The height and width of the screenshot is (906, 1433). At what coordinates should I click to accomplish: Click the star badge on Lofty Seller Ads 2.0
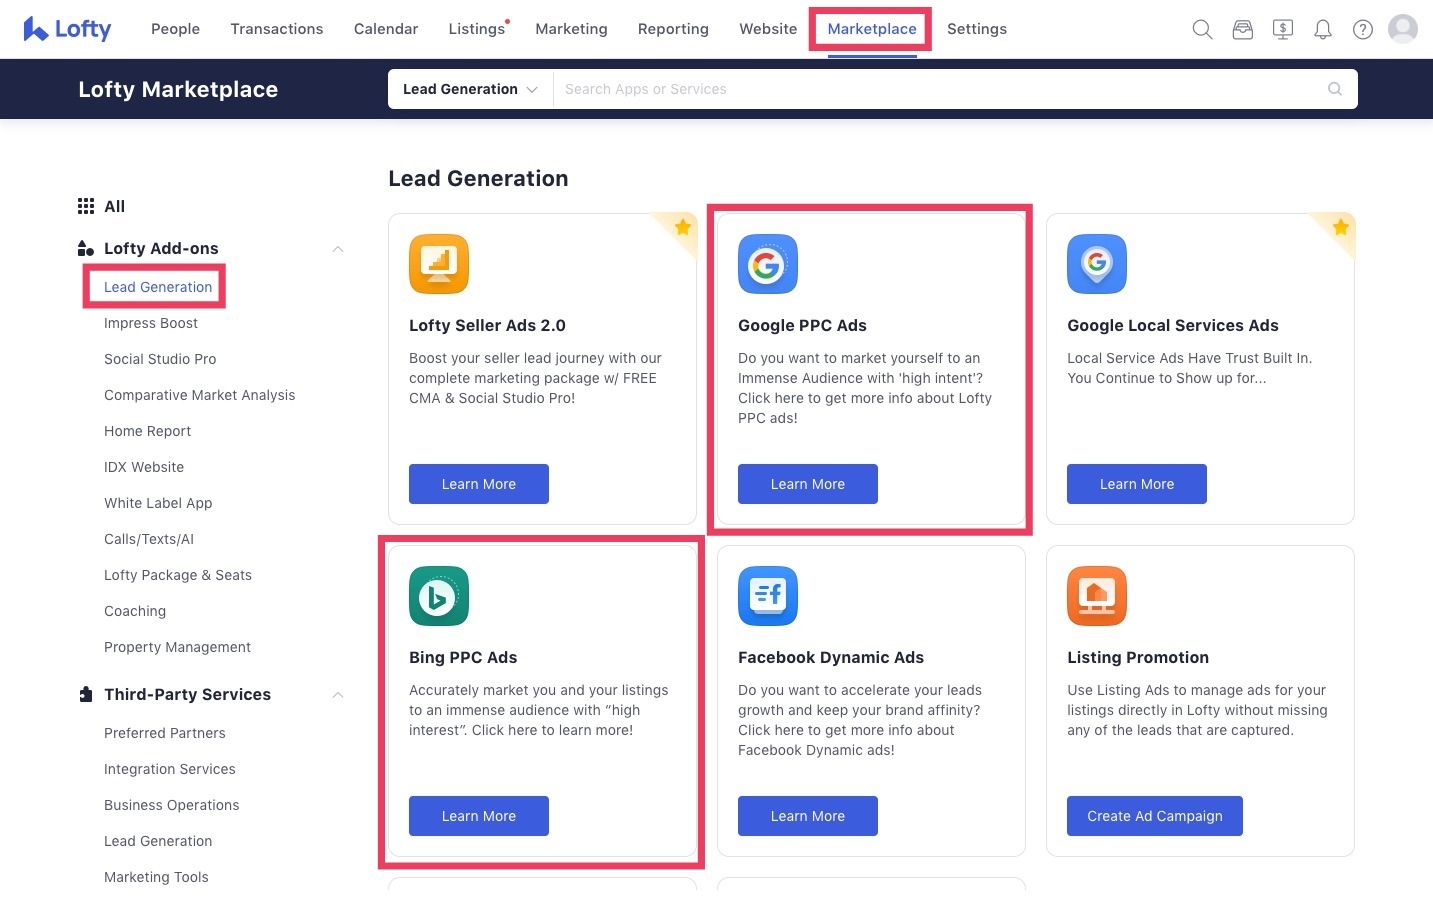681,227
